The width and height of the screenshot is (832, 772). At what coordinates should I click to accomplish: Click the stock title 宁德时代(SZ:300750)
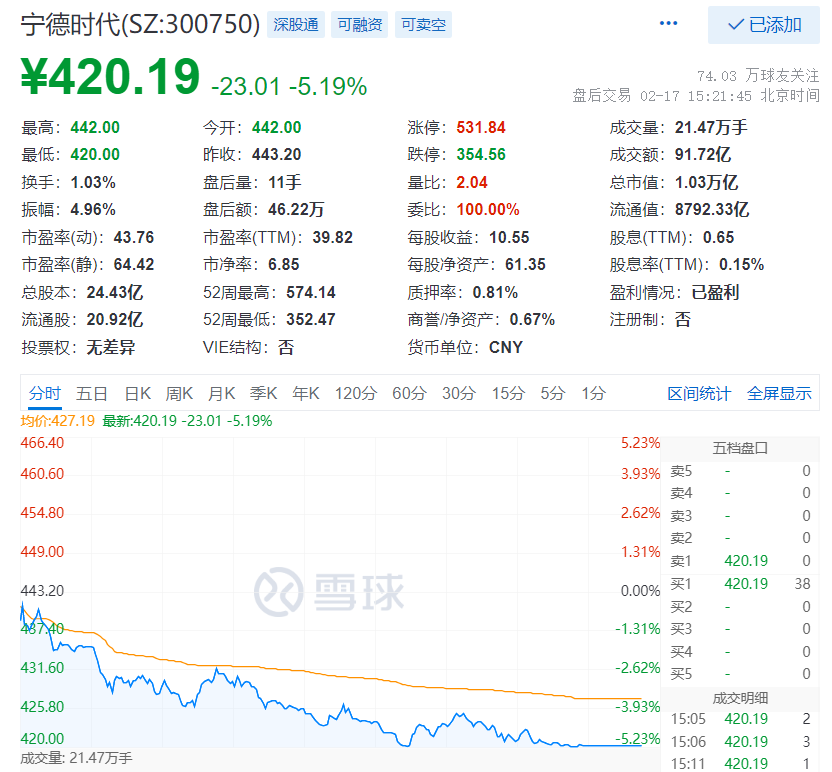click(x=140, y=24)
